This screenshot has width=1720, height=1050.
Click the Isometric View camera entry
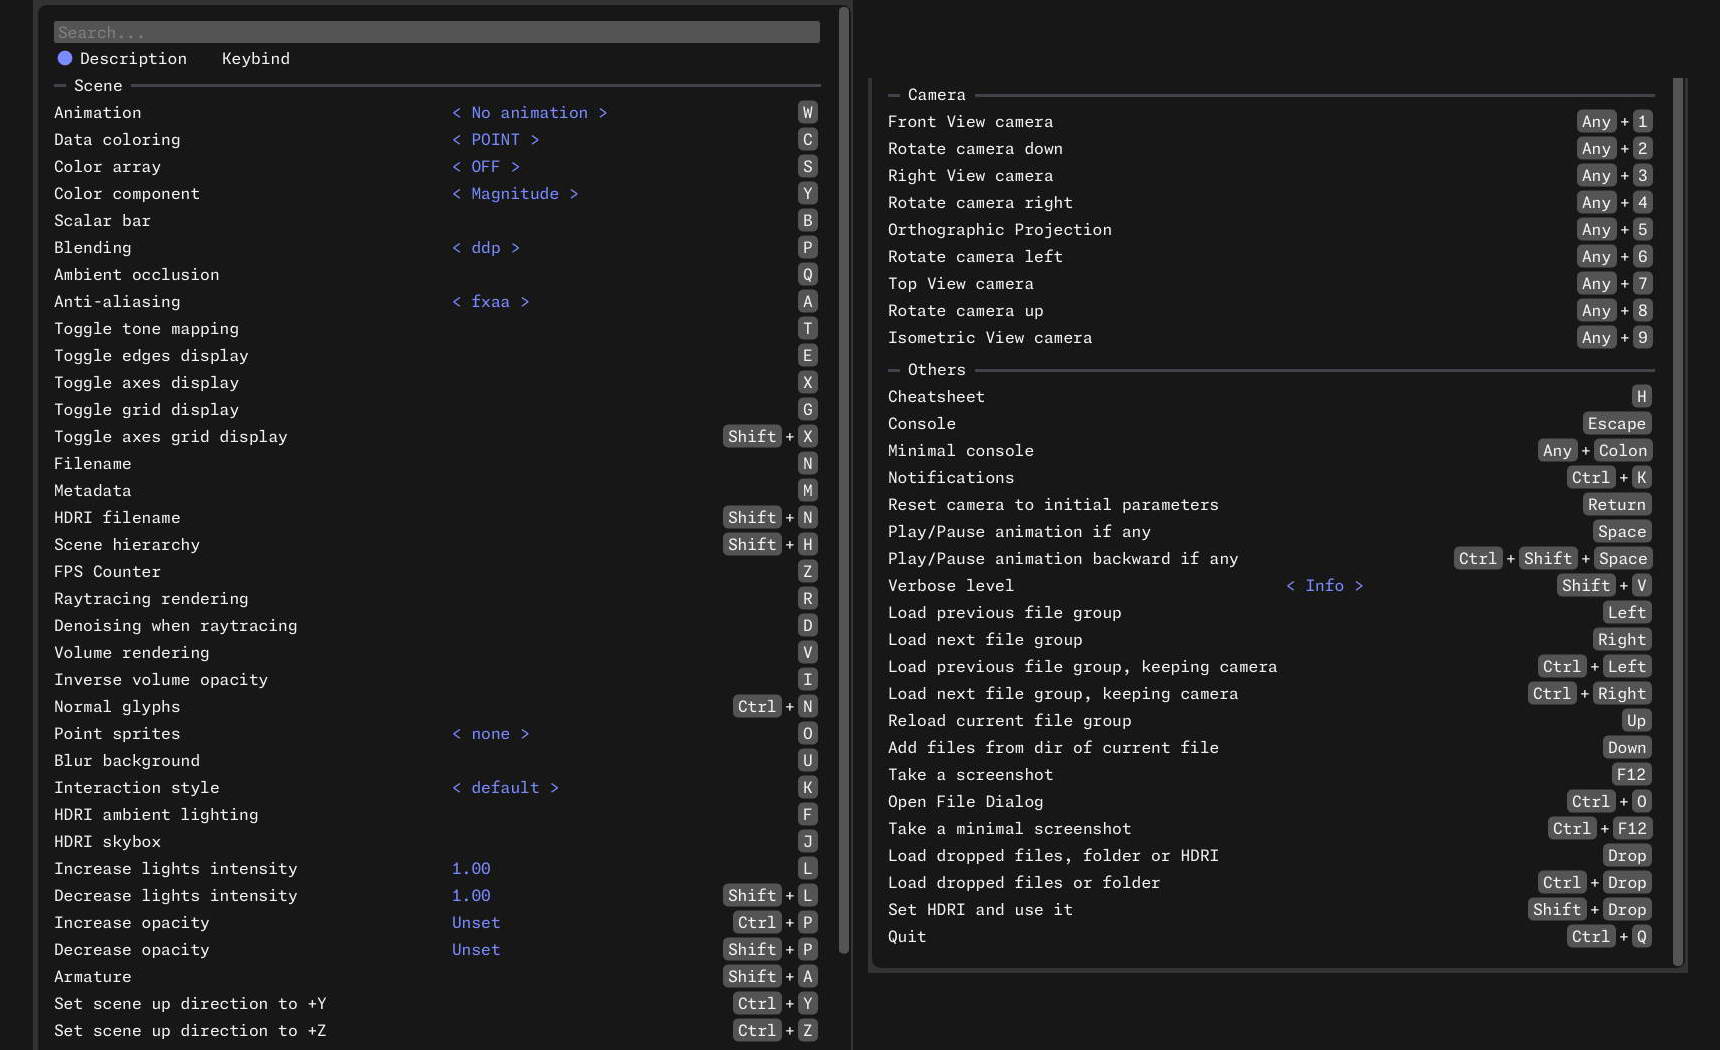pyautogui.click(x=990, y=338)
